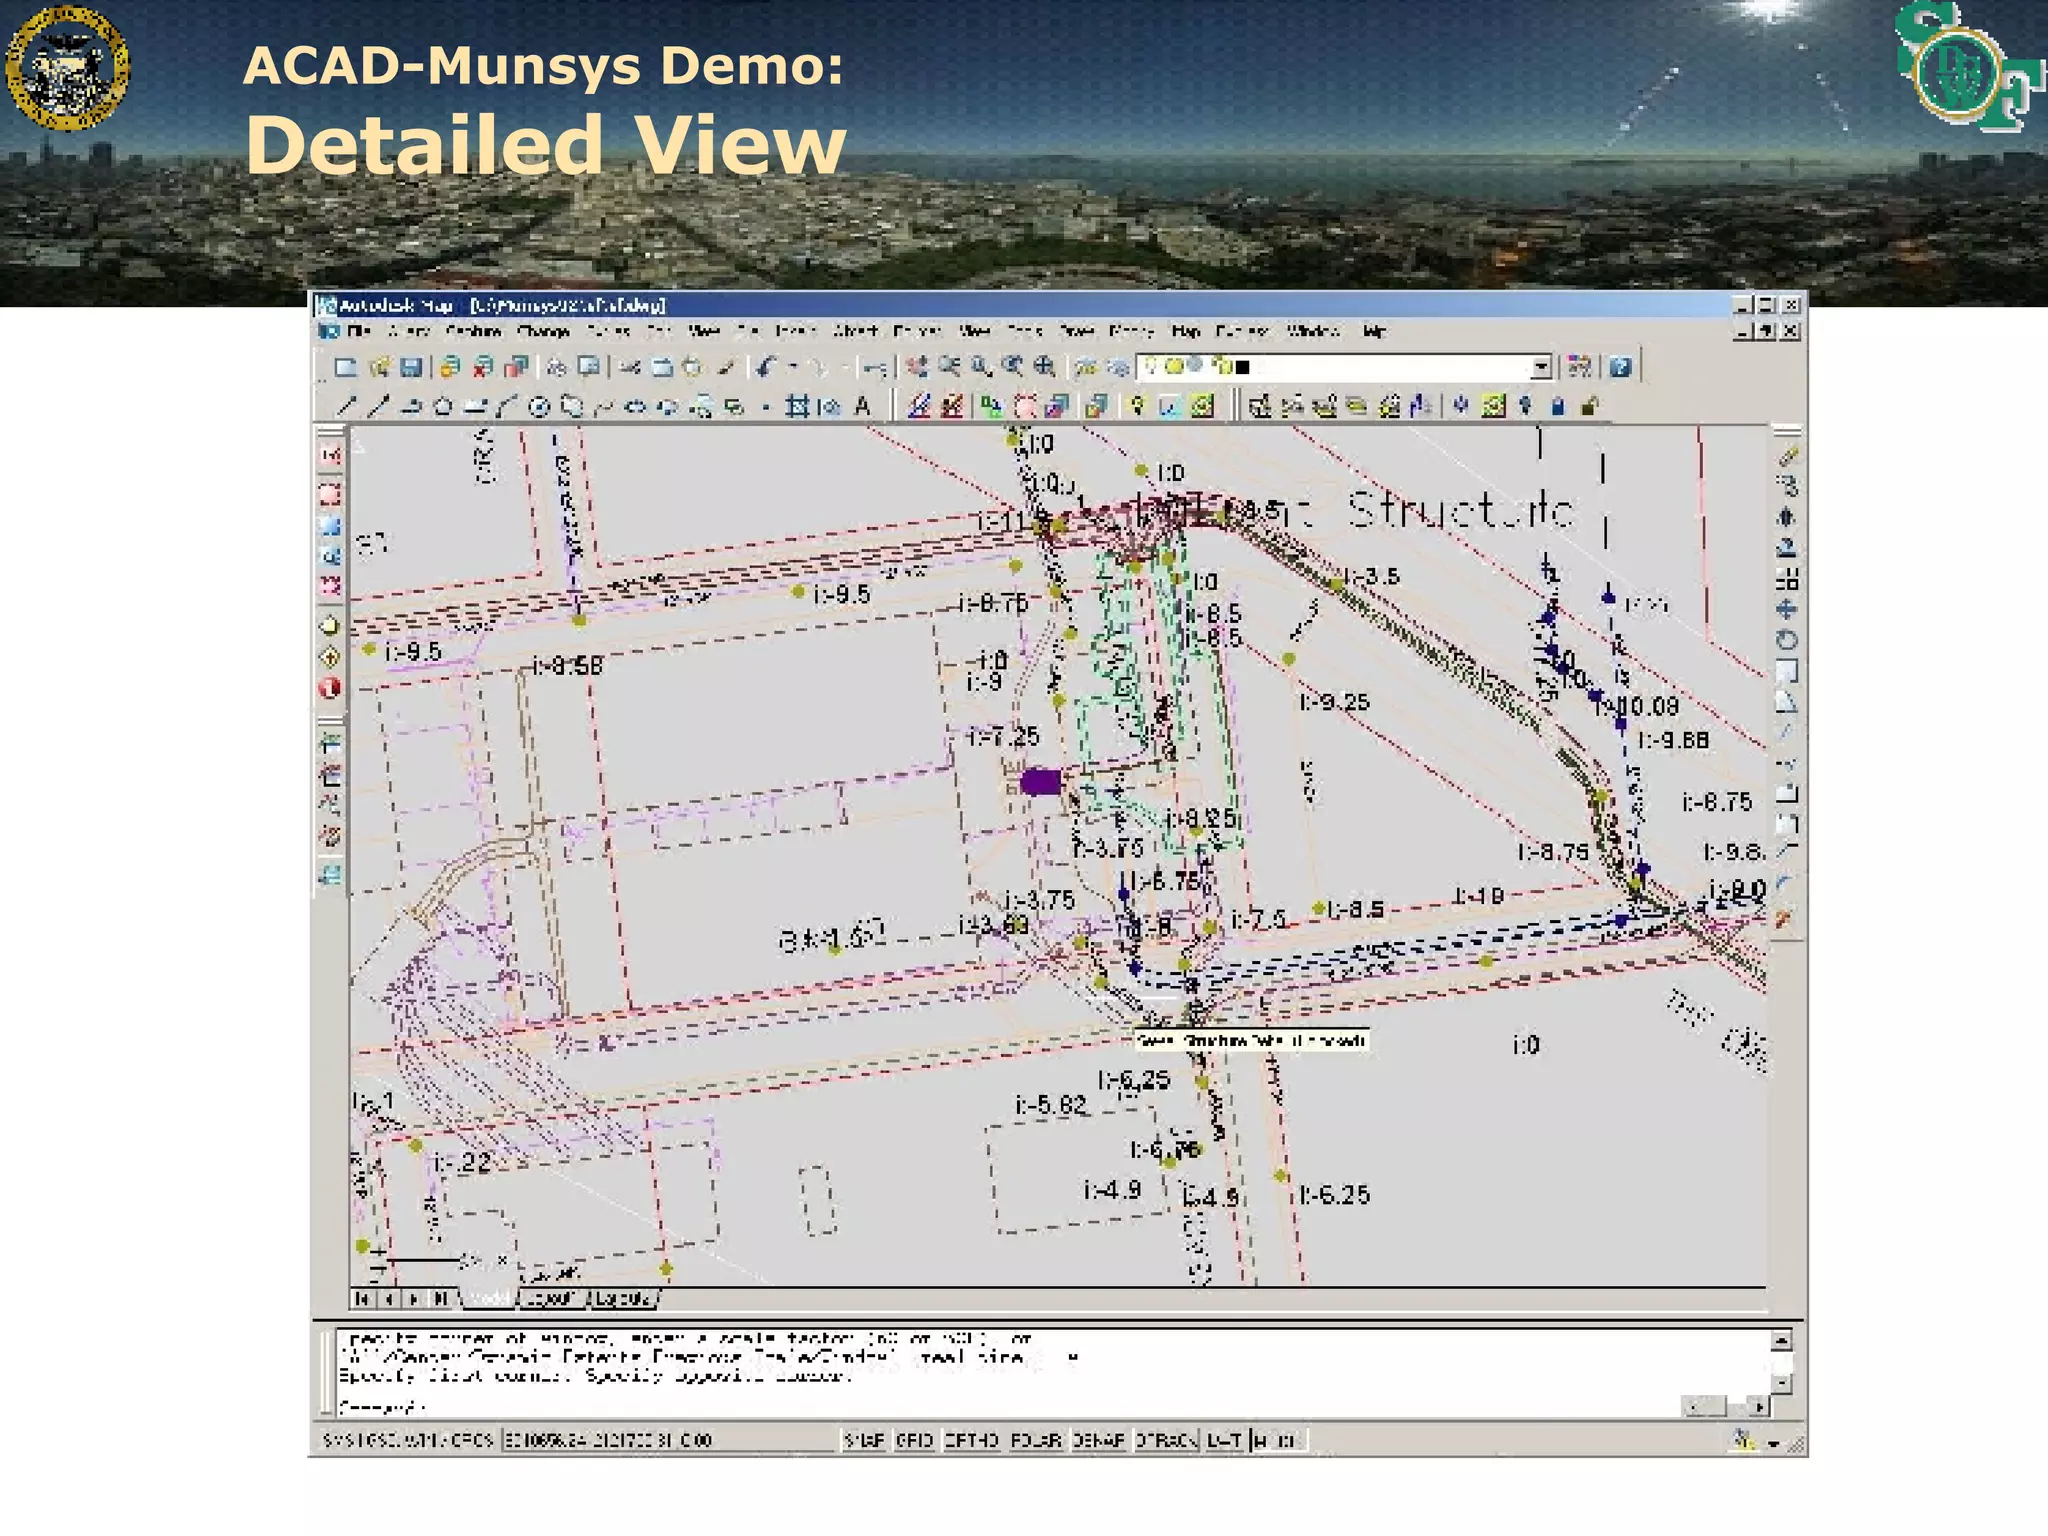Viewport: 2048px width, 1536px height.
Task: Click the command window scroll right arrow
Action: (1758, 1407)
